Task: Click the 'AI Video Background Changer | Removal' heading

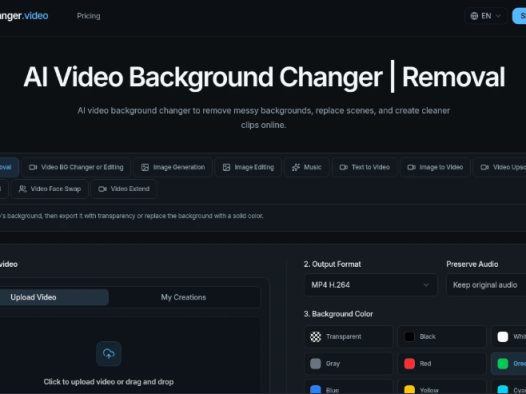Action: click(264, 77)
